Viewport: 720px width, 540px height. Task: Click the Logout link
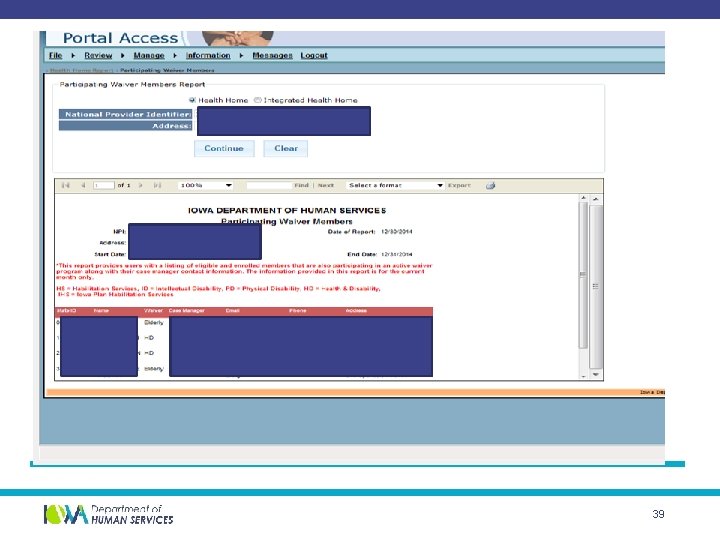[x=314, y=55]
